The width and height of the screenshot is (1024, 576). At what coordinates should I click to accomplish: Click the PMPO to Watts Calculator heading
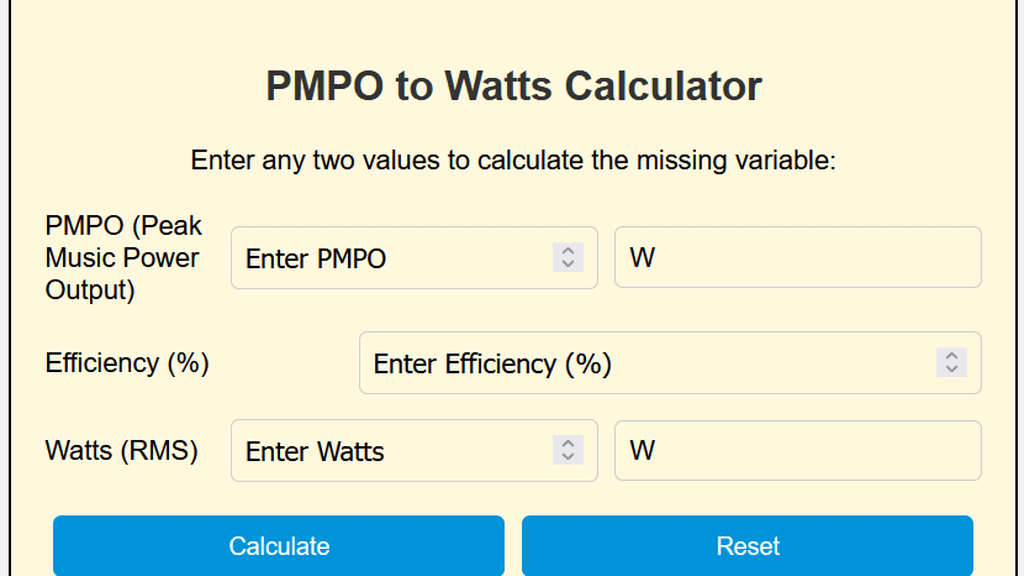(512, 86)
